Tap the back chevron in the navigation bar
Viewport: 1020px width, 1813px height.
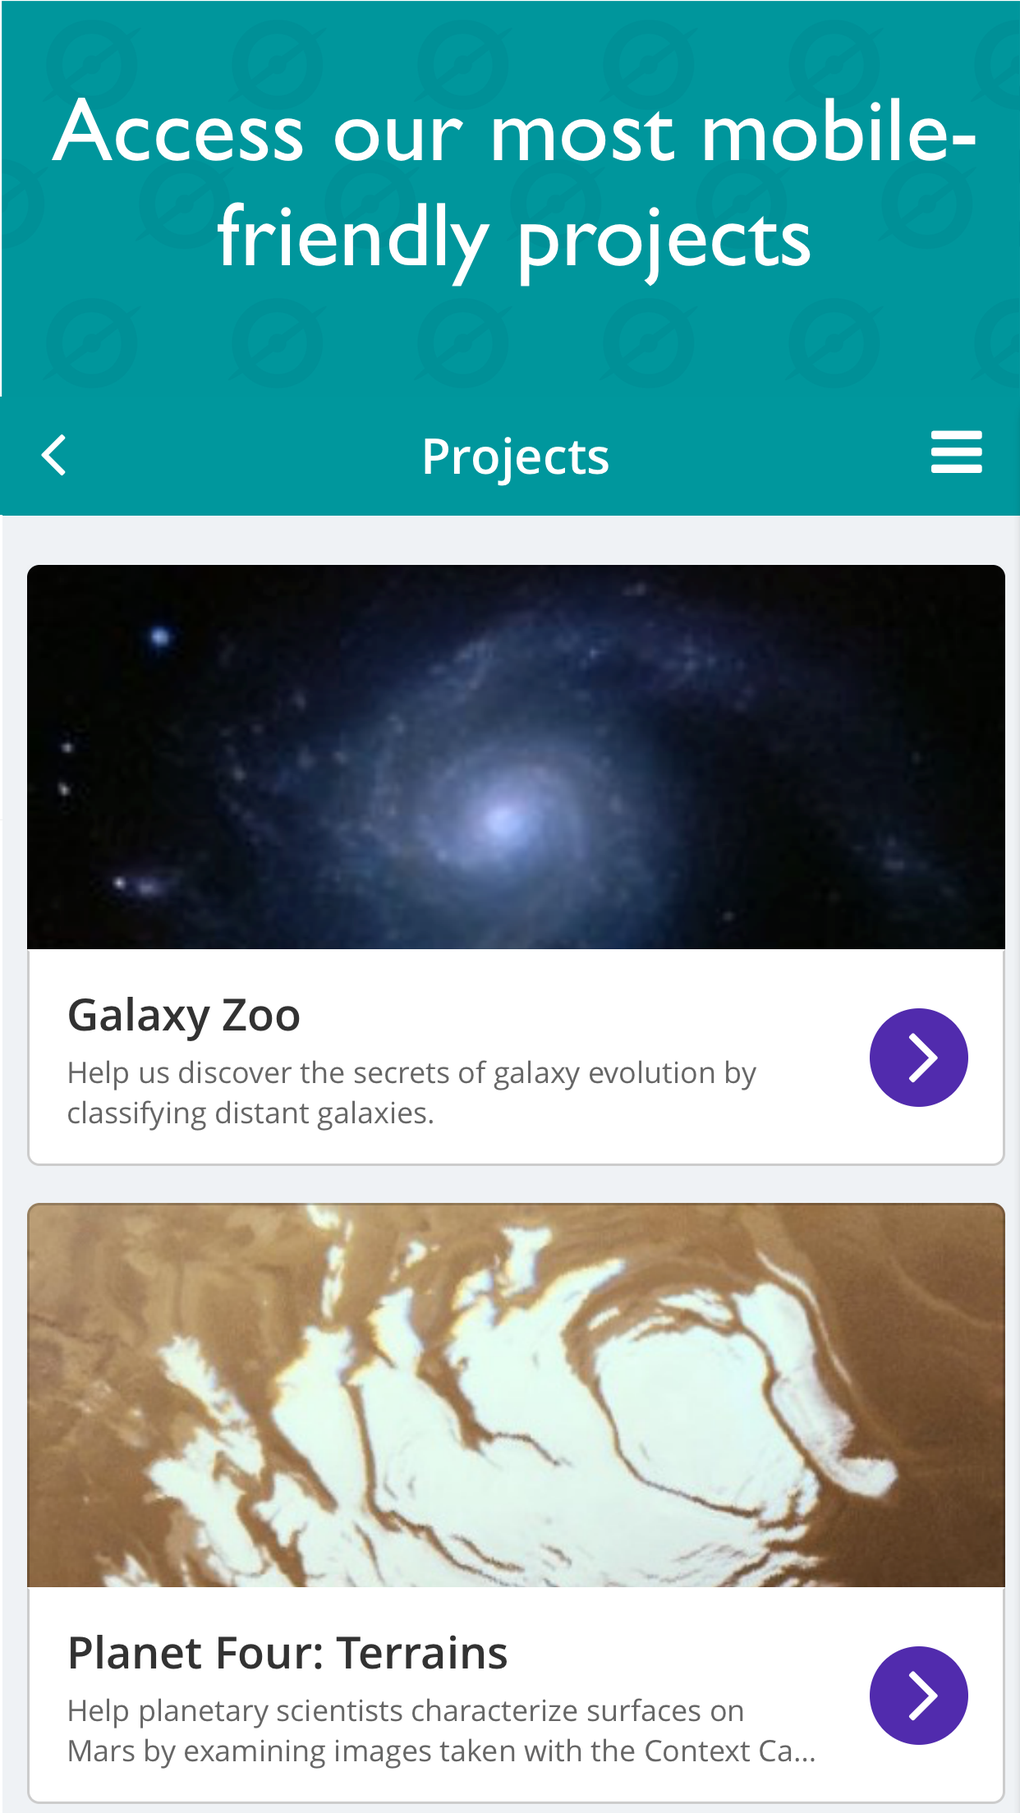53,455
